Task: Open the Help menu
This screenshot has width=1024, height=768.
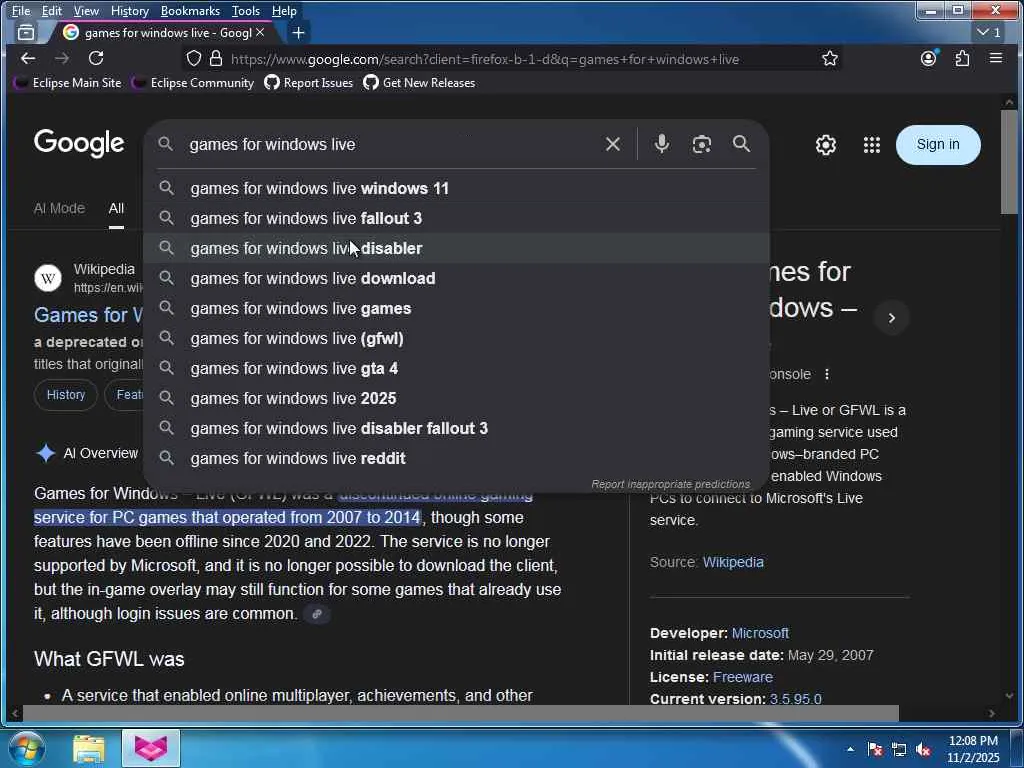Action: pyautogui.click(x=284, y=10)
